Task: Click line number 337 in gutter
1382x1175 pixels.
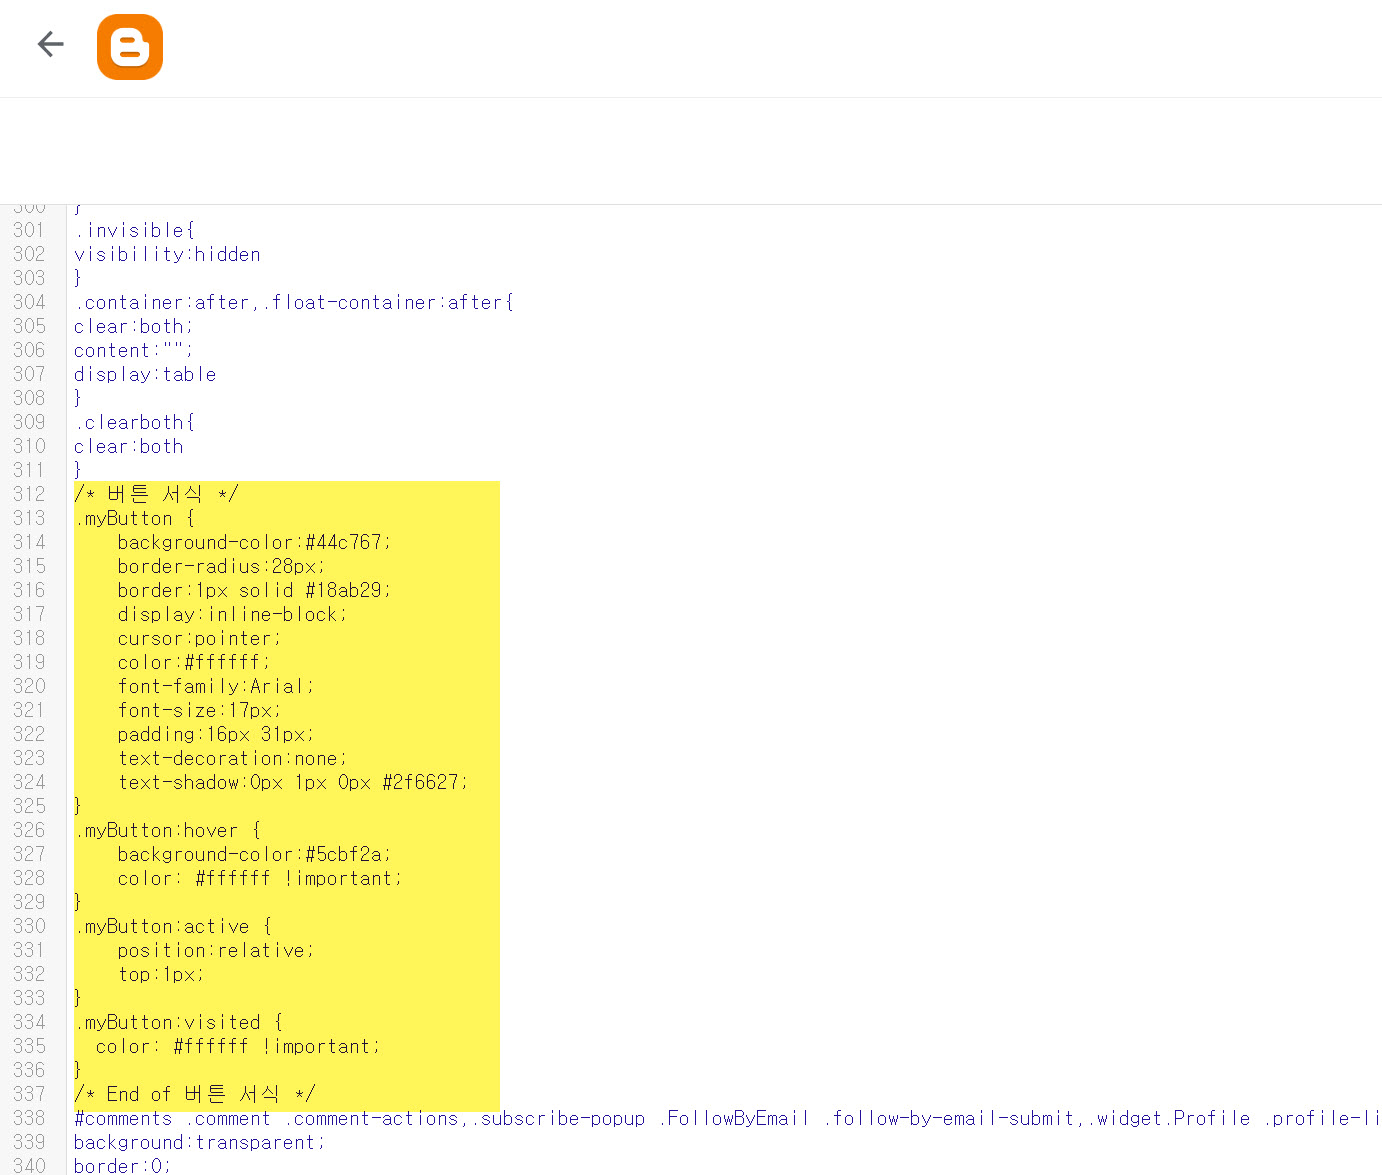Action: (29, 1094)
